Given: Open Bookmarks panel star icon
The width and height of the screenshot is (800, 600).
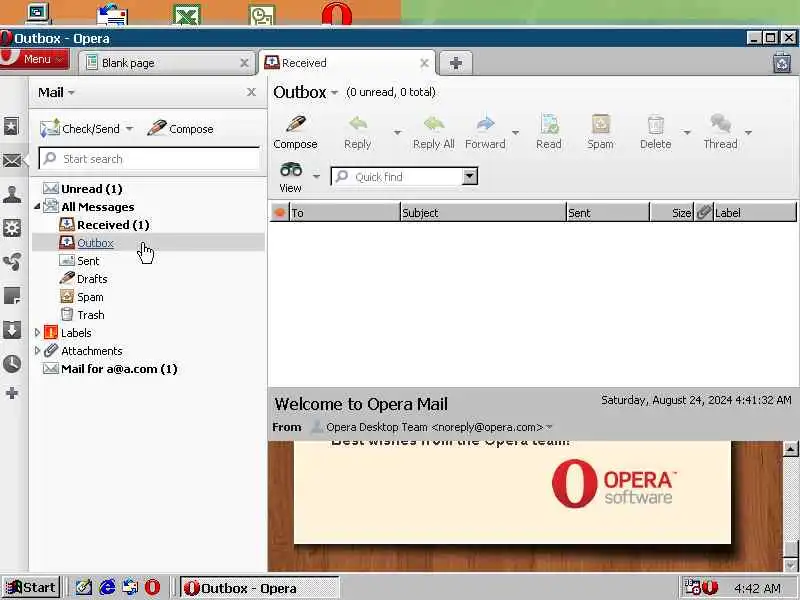Looking at the screenshot, I should click(12, 126).
